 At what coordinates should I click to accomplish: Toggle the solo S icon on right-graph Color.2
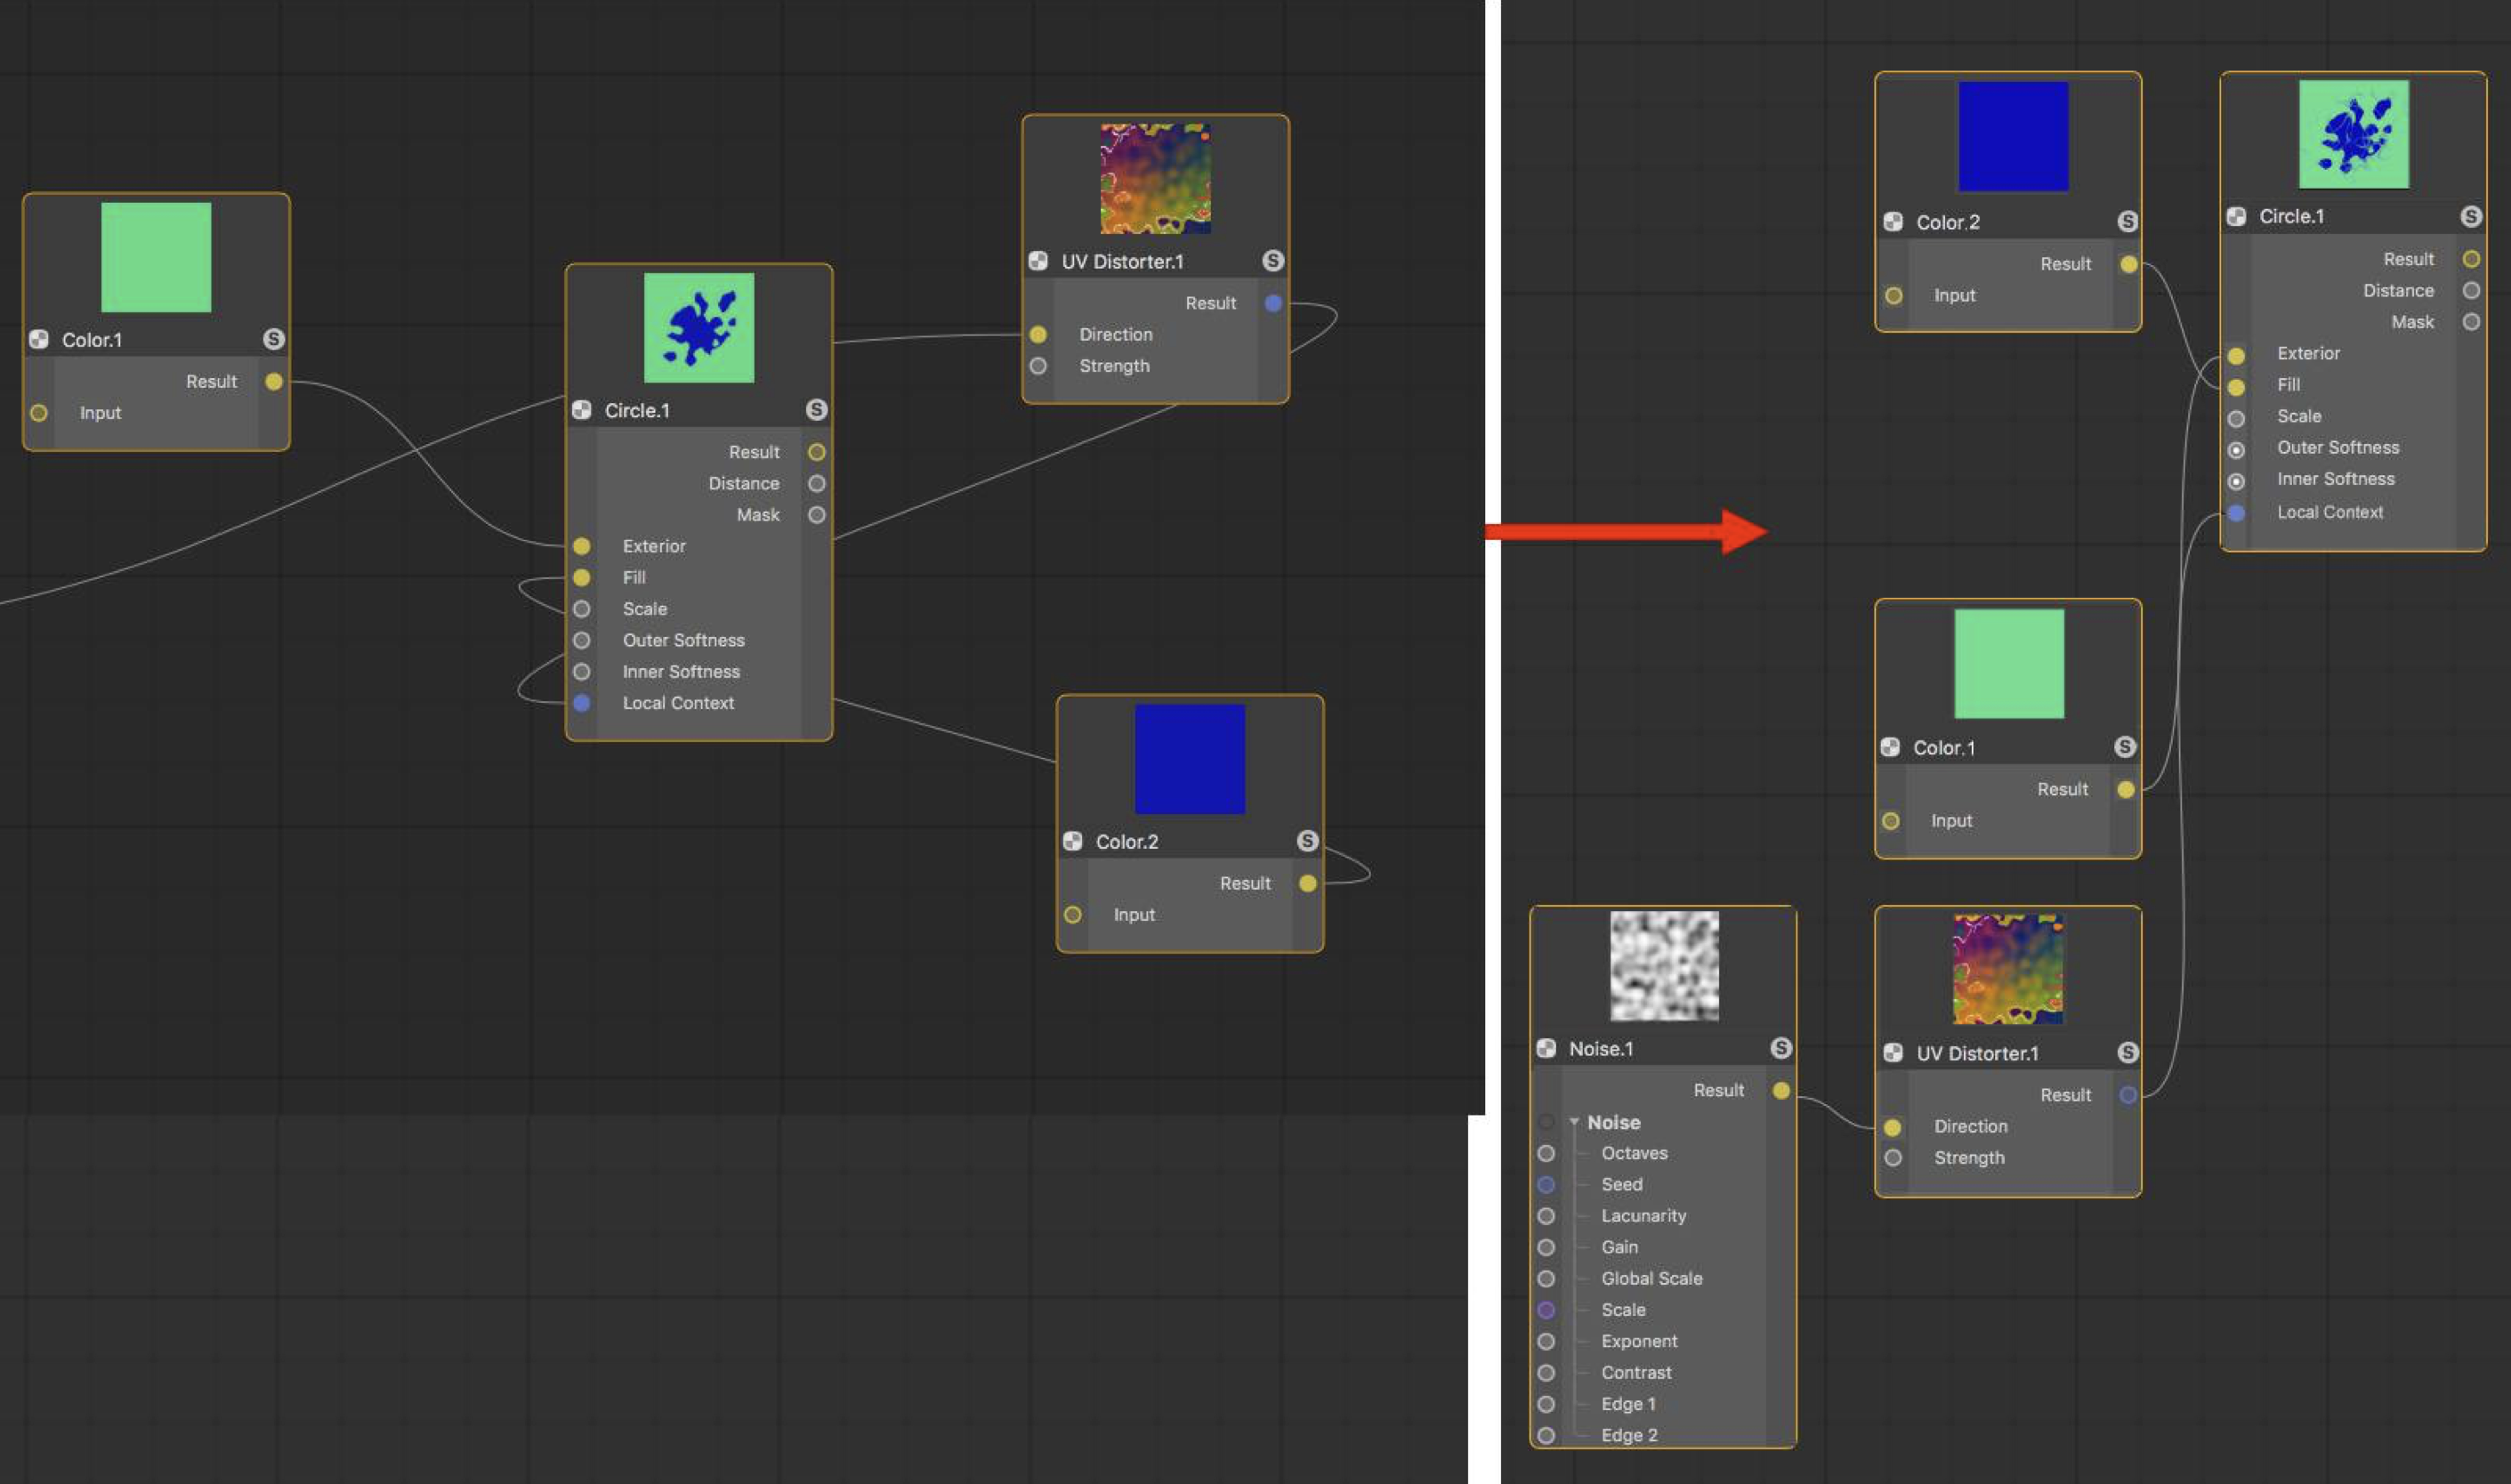[x=2127, y=222]
